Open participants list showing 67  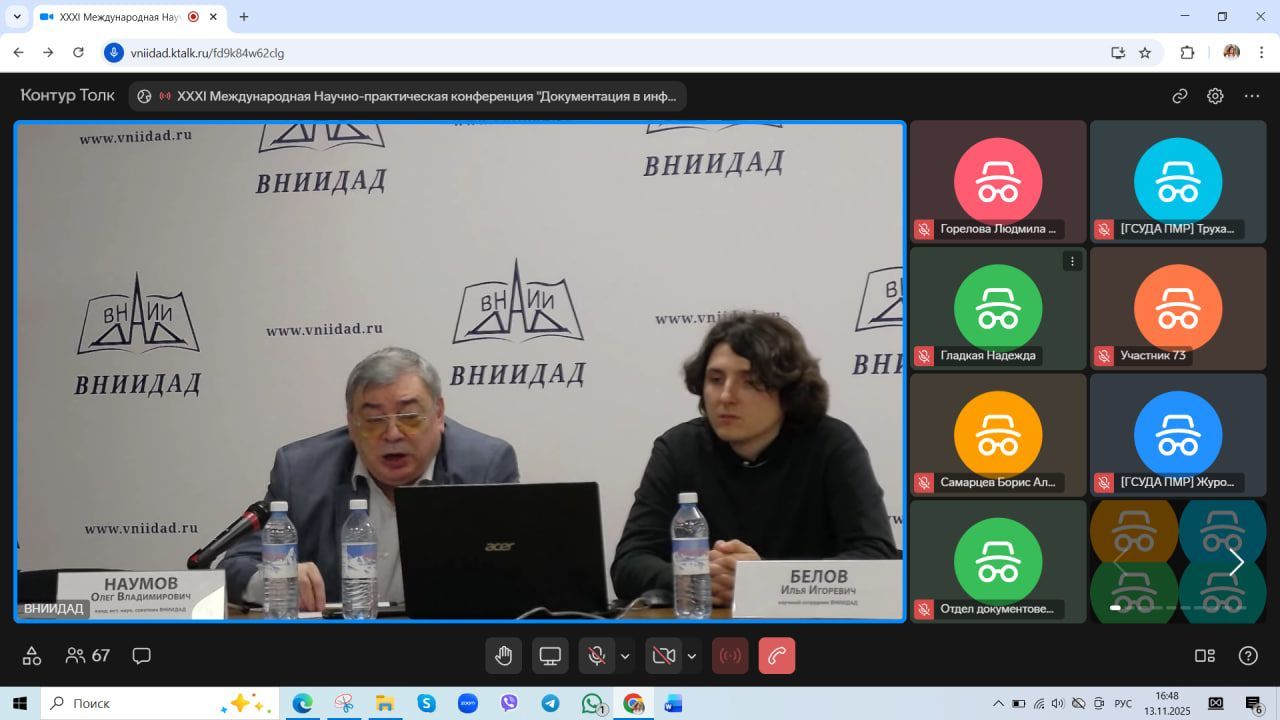(x=88, y=656)
